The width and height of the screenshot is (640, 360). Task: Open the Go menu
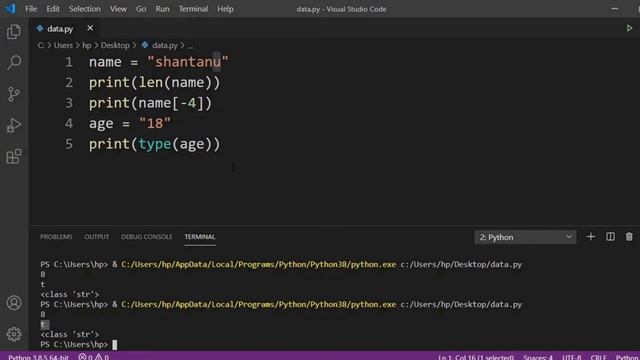[x=141, y=9]
